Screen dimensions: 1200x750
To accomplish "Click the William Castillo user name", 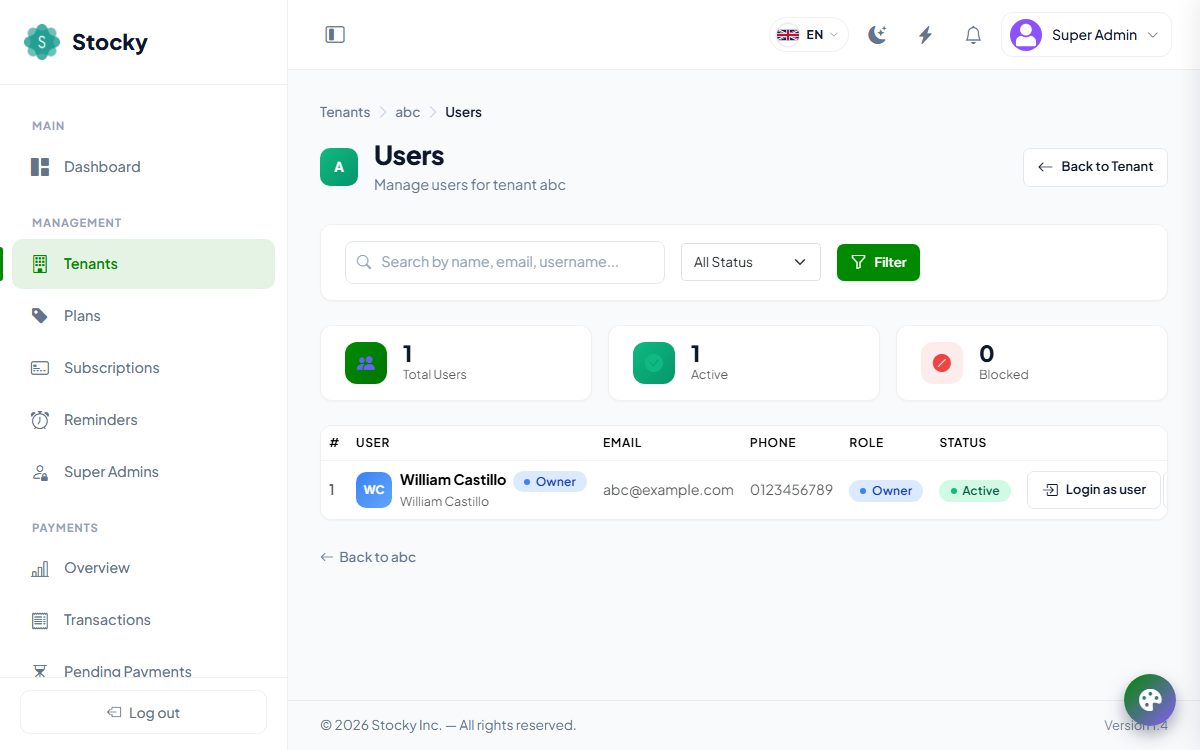I will coord(453,480).
